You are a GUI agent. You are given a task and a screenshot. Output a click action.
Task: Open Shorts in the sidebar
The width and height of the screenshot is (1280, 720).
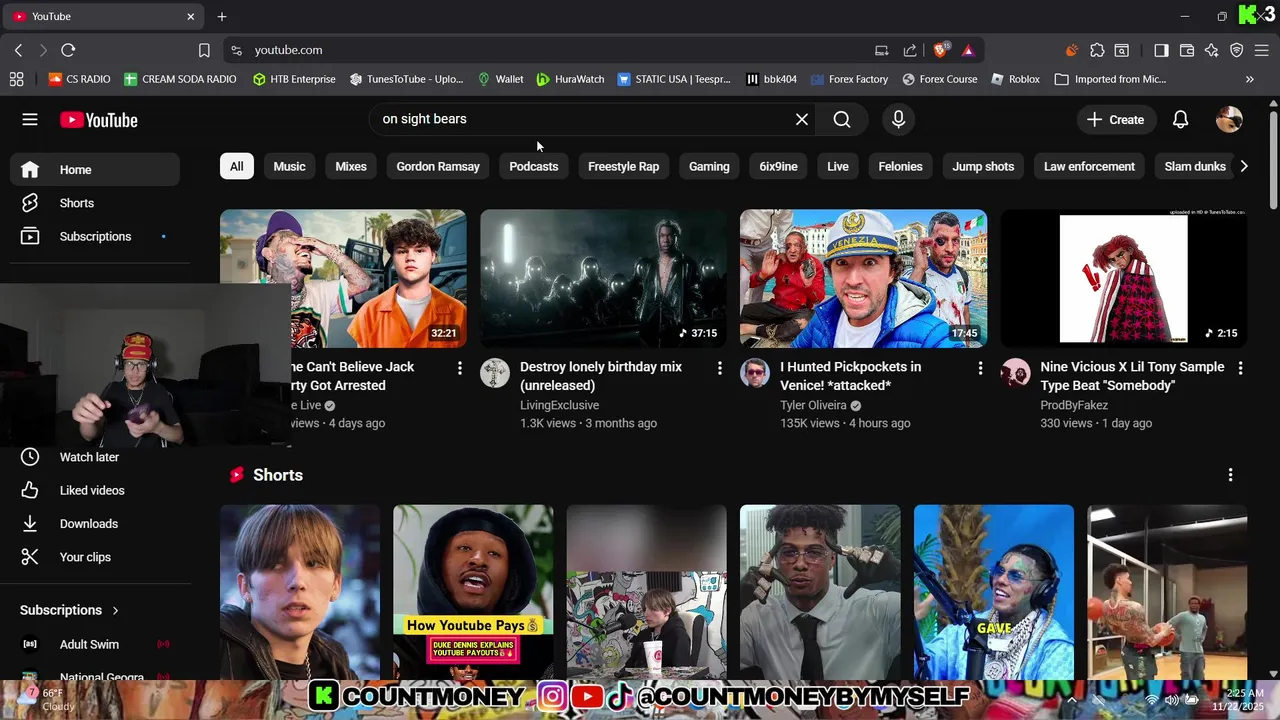[x=96, y=203]
